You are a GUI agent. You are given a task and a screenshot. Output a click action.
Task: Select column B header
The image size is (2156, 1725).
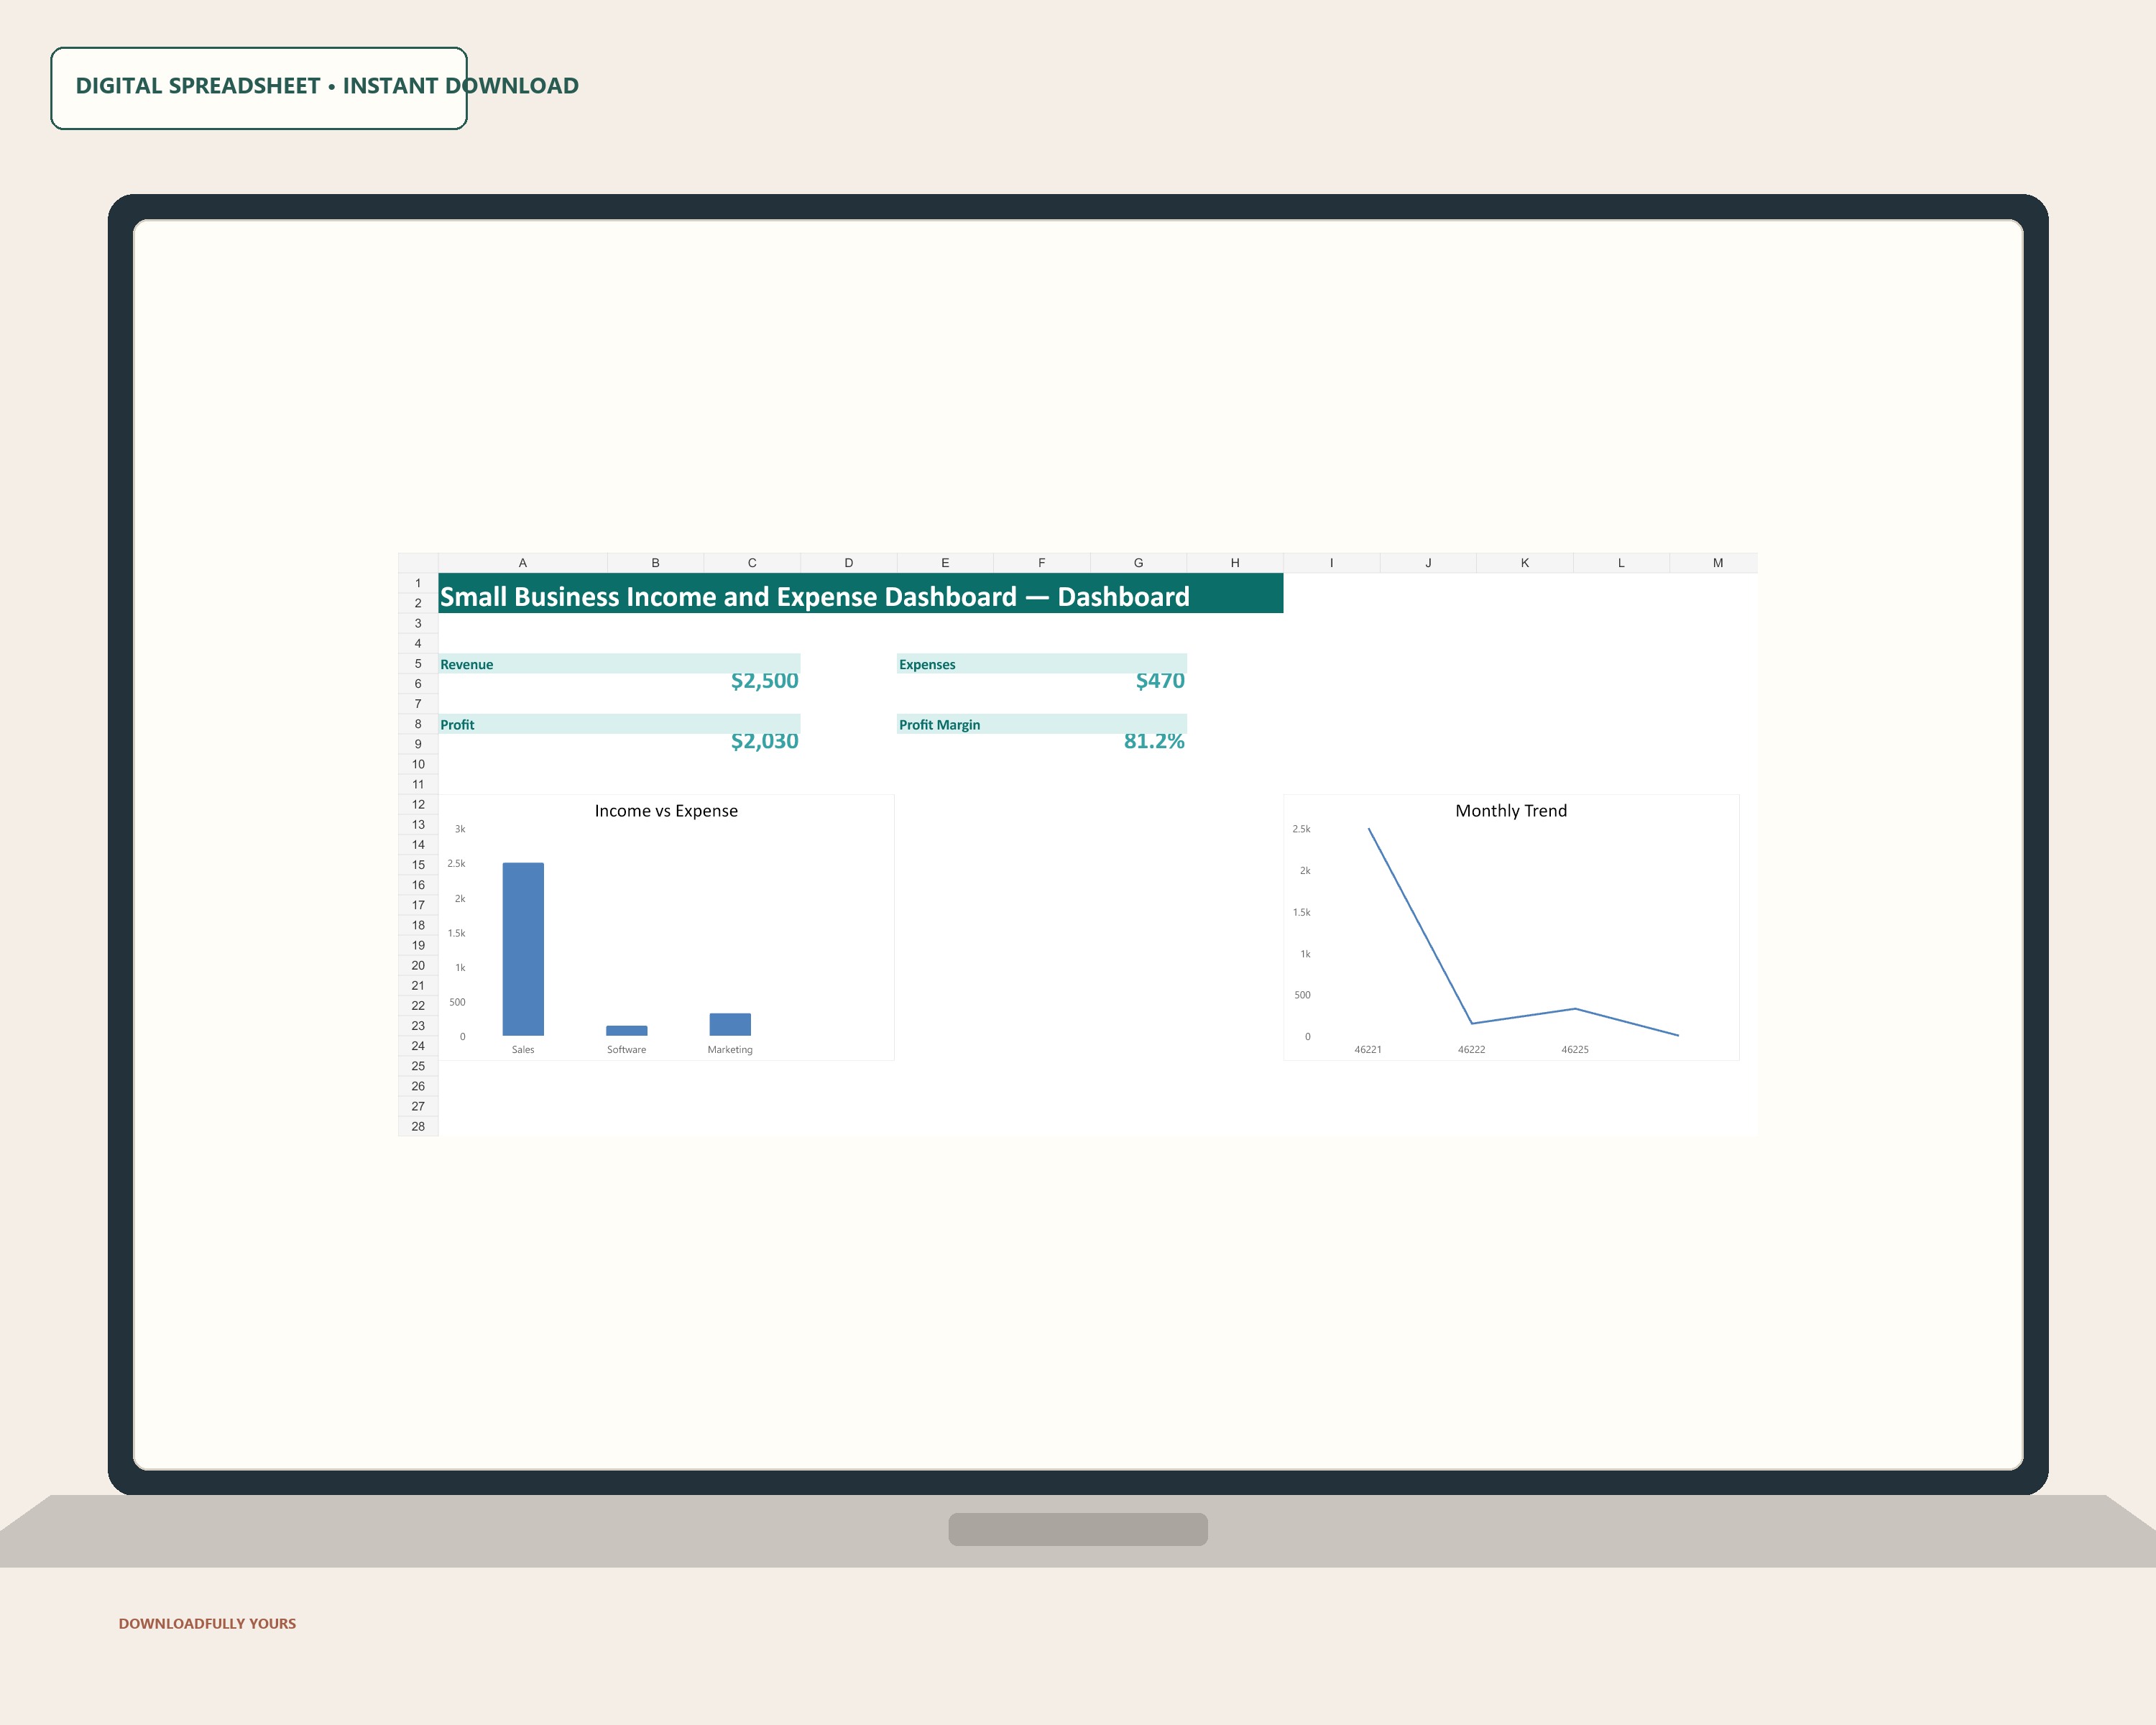point(655,563)
